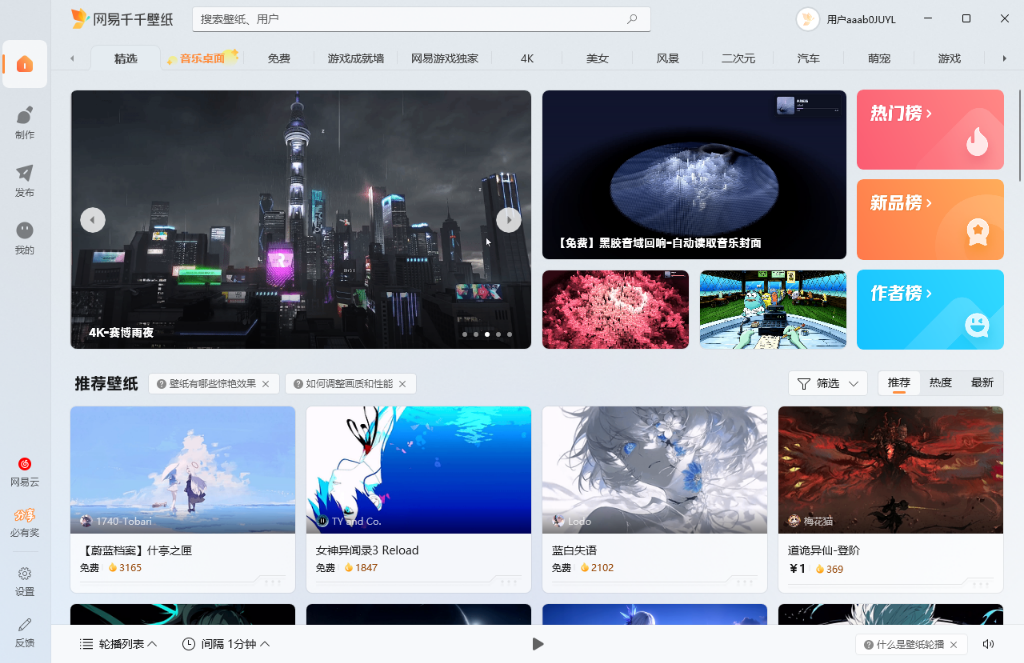1024x663 pixels.
Task: Play the wallpaper slideshow
Action: pos(537,644)
